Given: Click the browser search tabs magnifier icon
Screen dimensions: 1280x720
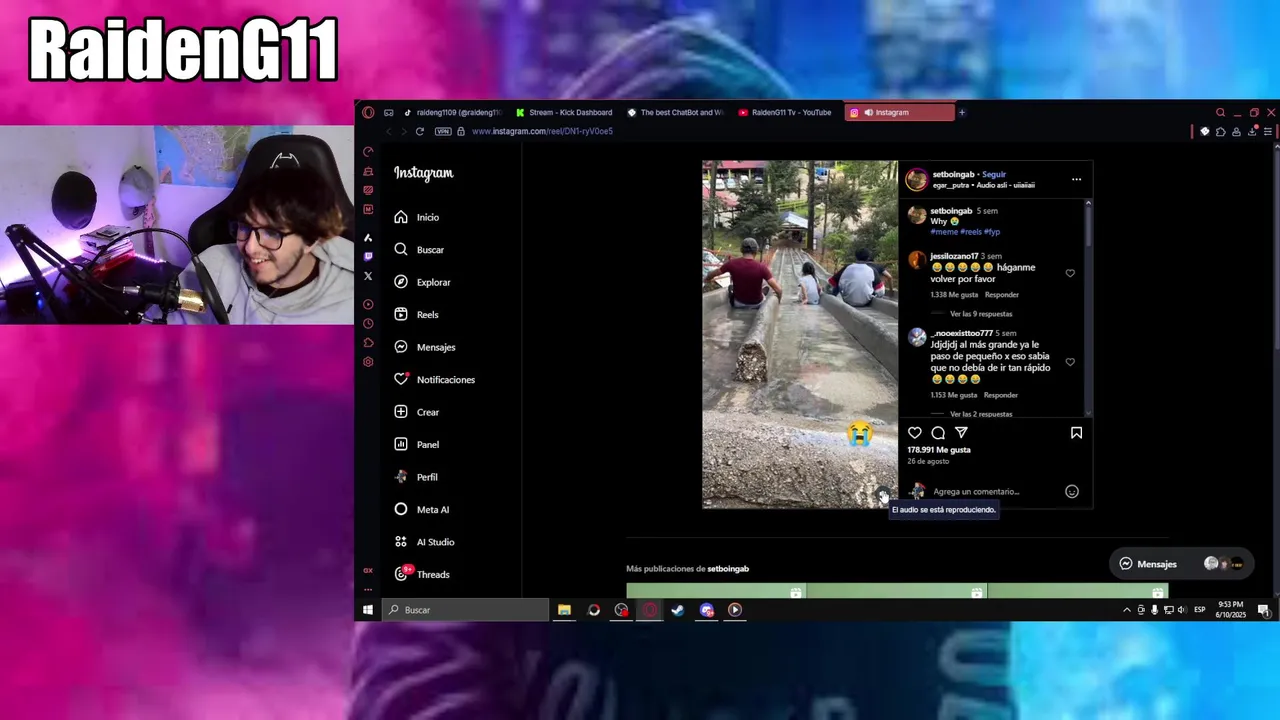Looking at the screenshot, I should click(x=1220, y=112).
